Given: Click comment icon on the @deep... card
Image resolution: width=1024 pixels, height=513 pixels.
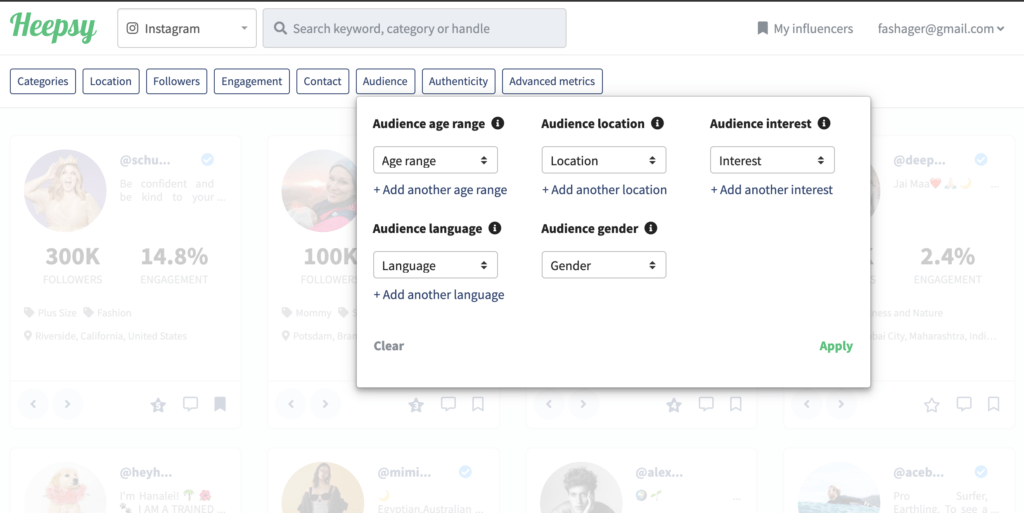Looking at the screenshot, I should tap(964, 405).
